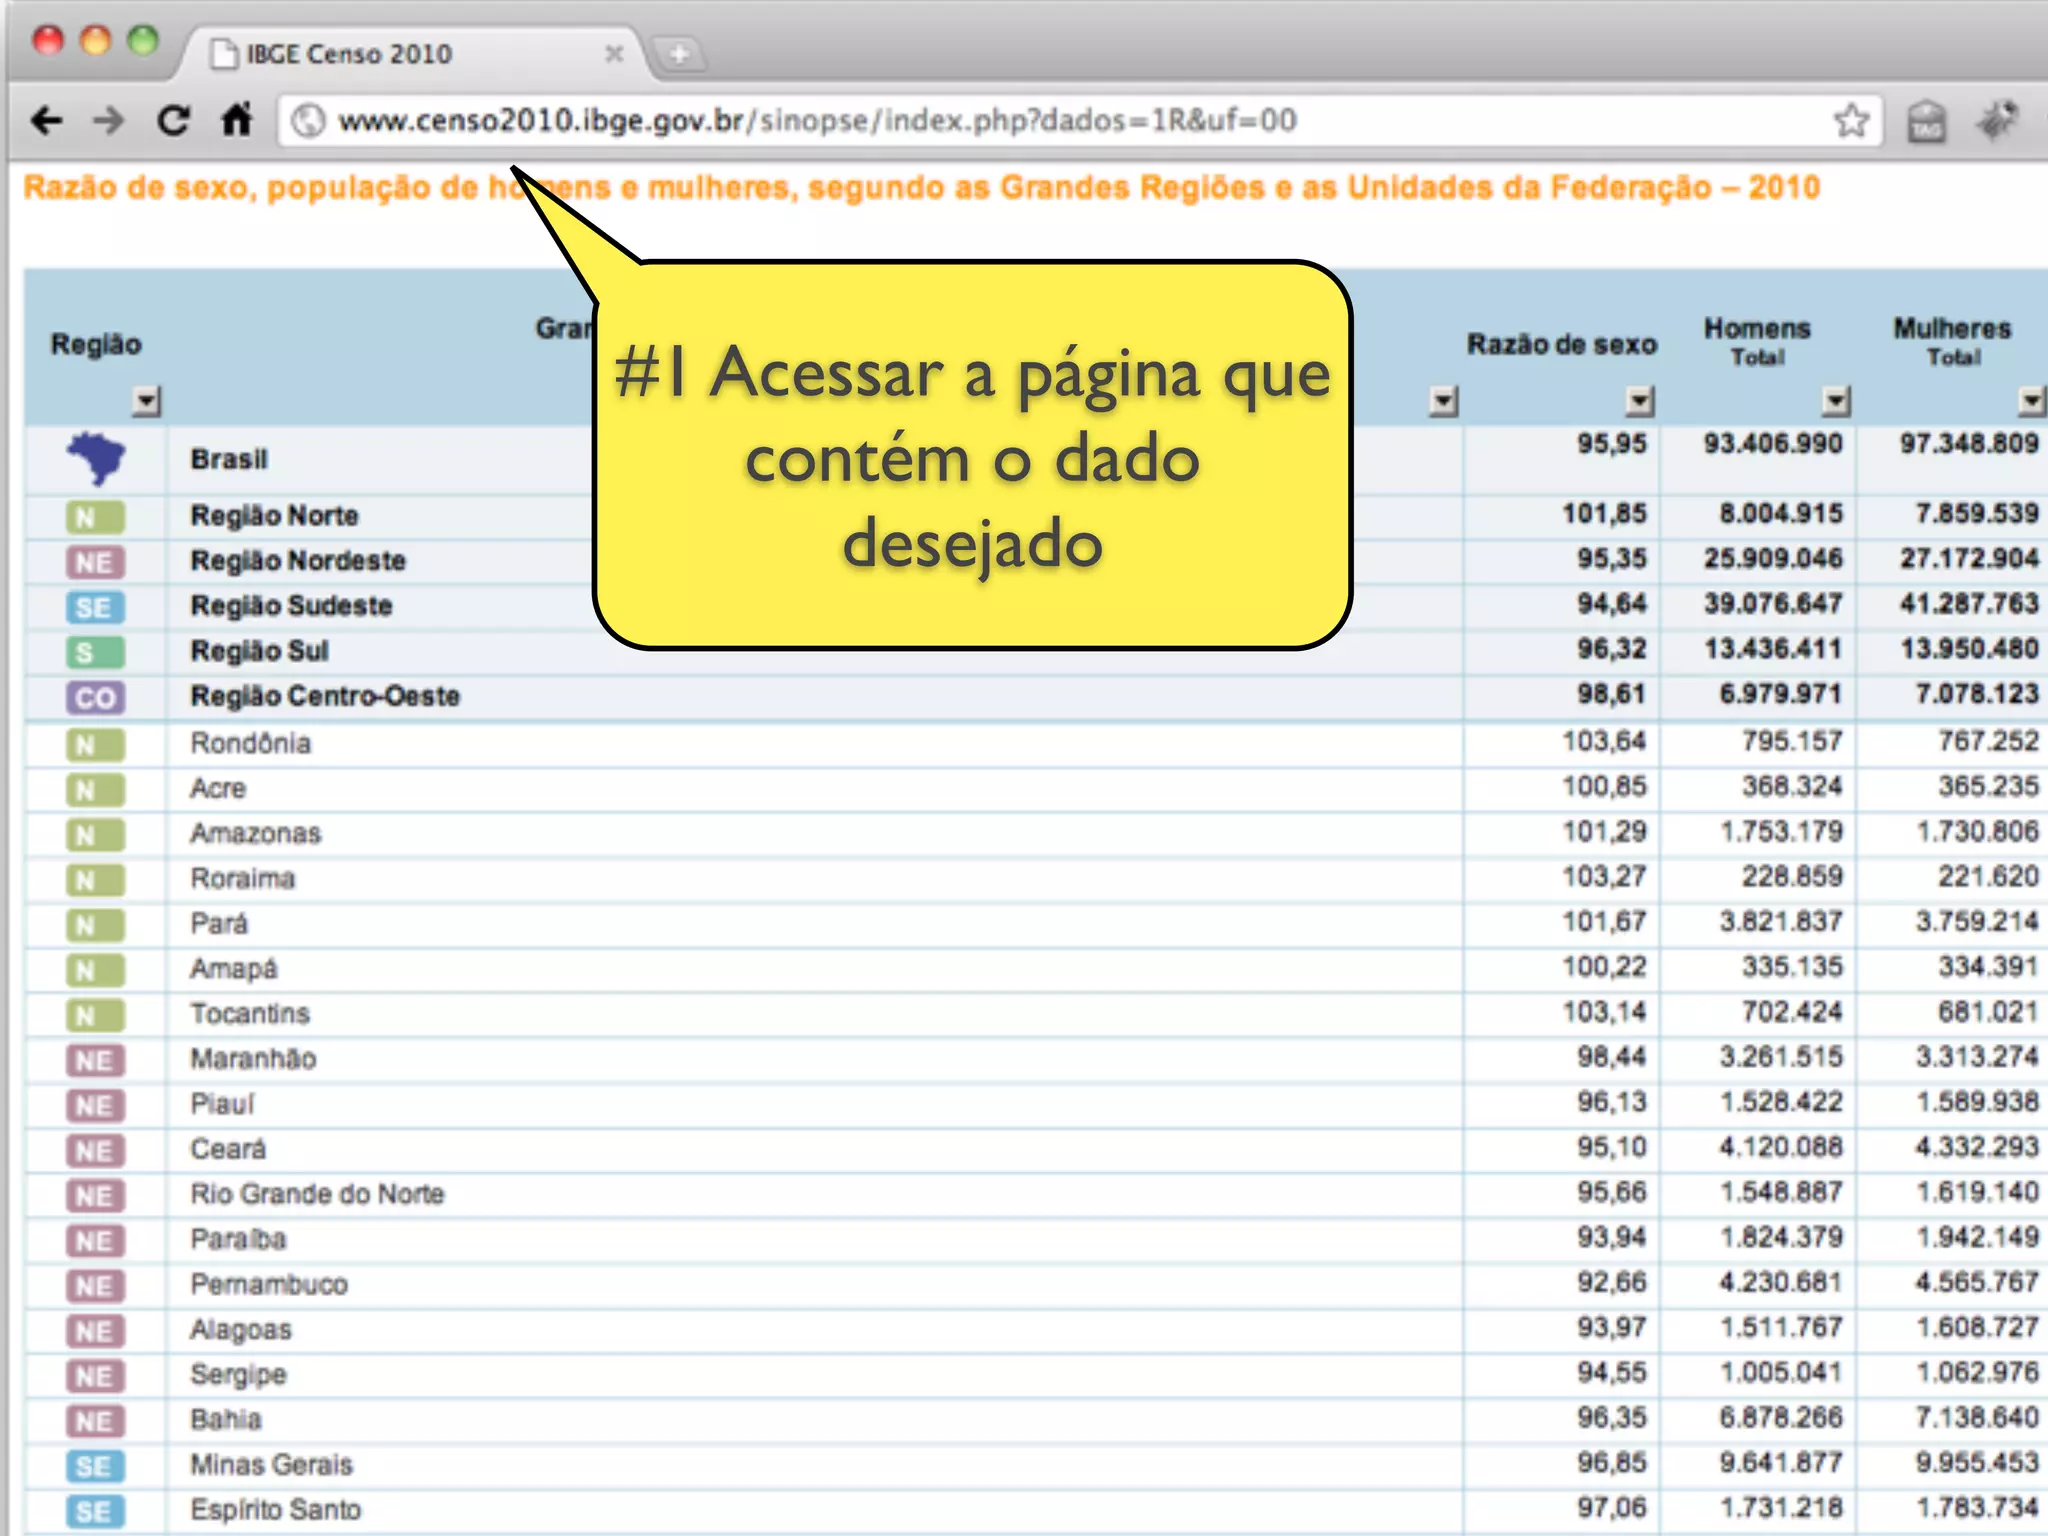Click the Mulheres Total column header

[1952, 341]
